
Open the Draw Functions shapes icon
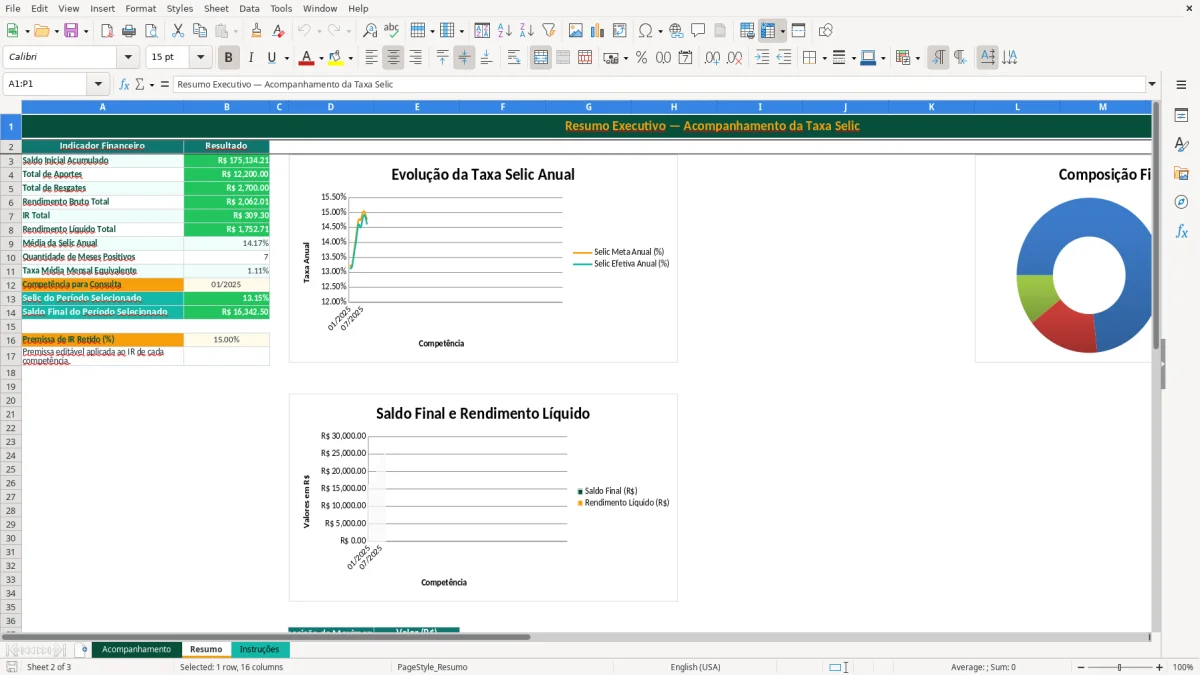pyautogui.click(x=825, y=31)
